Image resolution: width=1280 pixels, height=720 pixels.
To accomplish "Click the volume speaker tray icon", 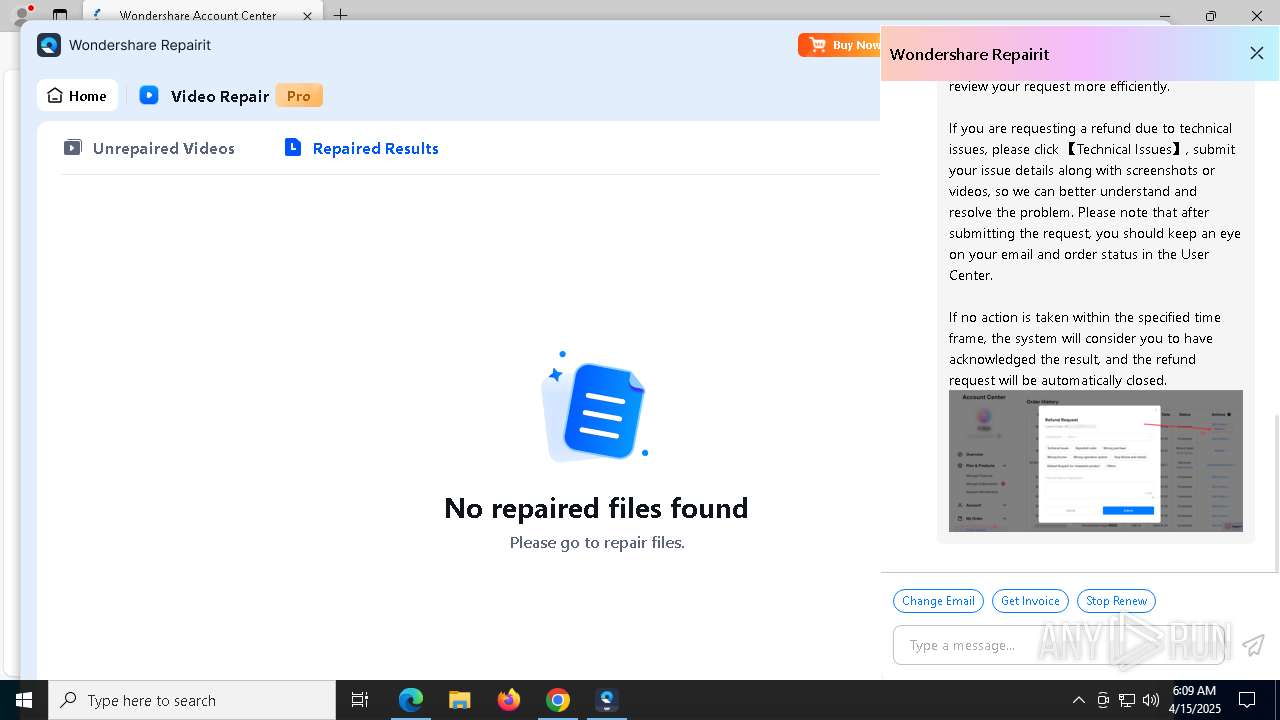I will pos(1151,700).
